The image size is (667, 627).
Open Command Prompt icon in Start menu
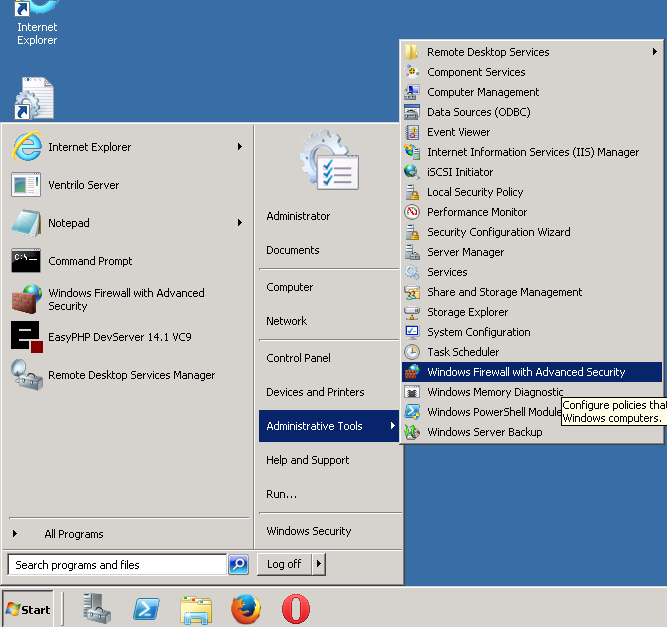click(x=26, y=260)
